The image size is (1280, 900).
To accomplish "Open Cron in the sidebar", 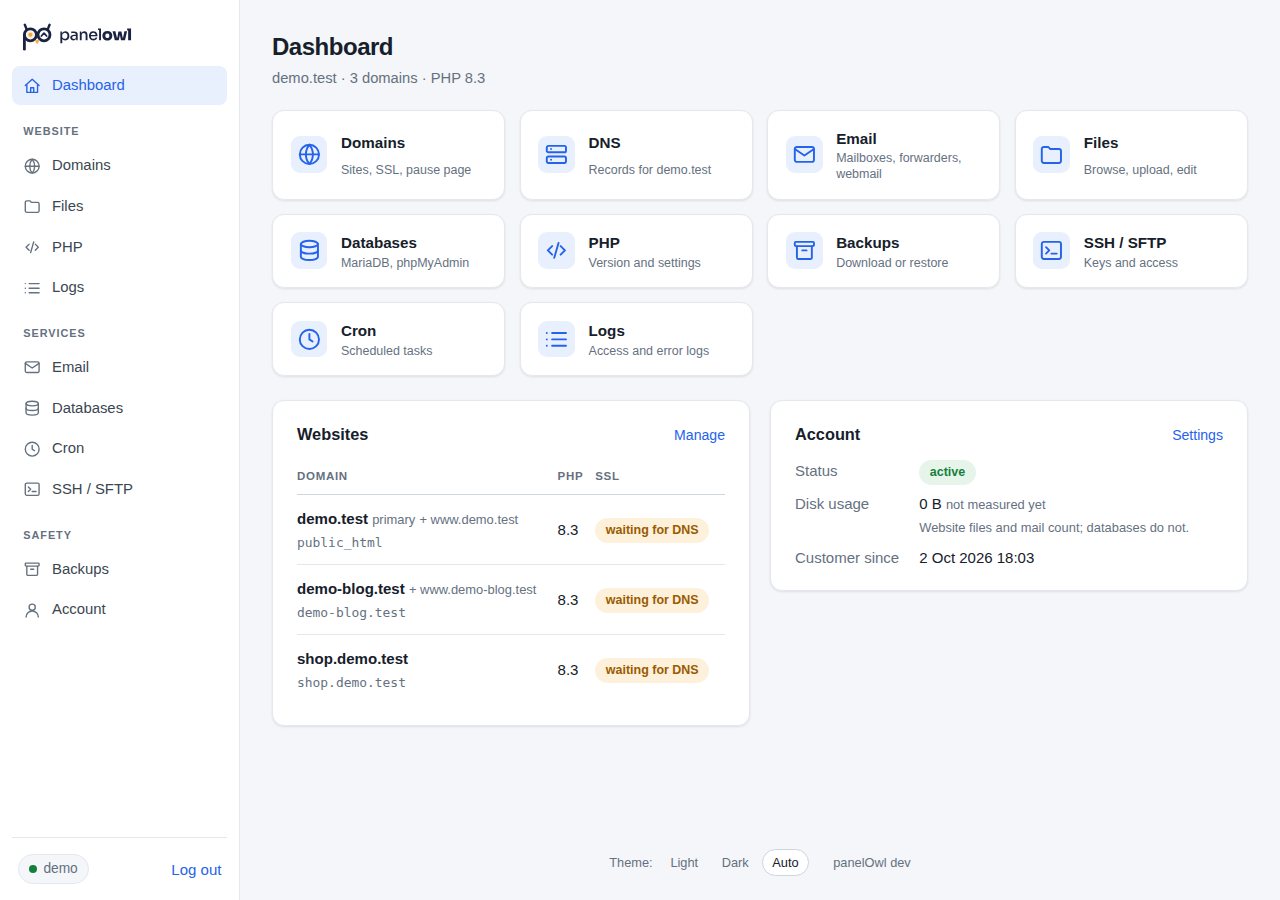I will click(x=119, y=448).
